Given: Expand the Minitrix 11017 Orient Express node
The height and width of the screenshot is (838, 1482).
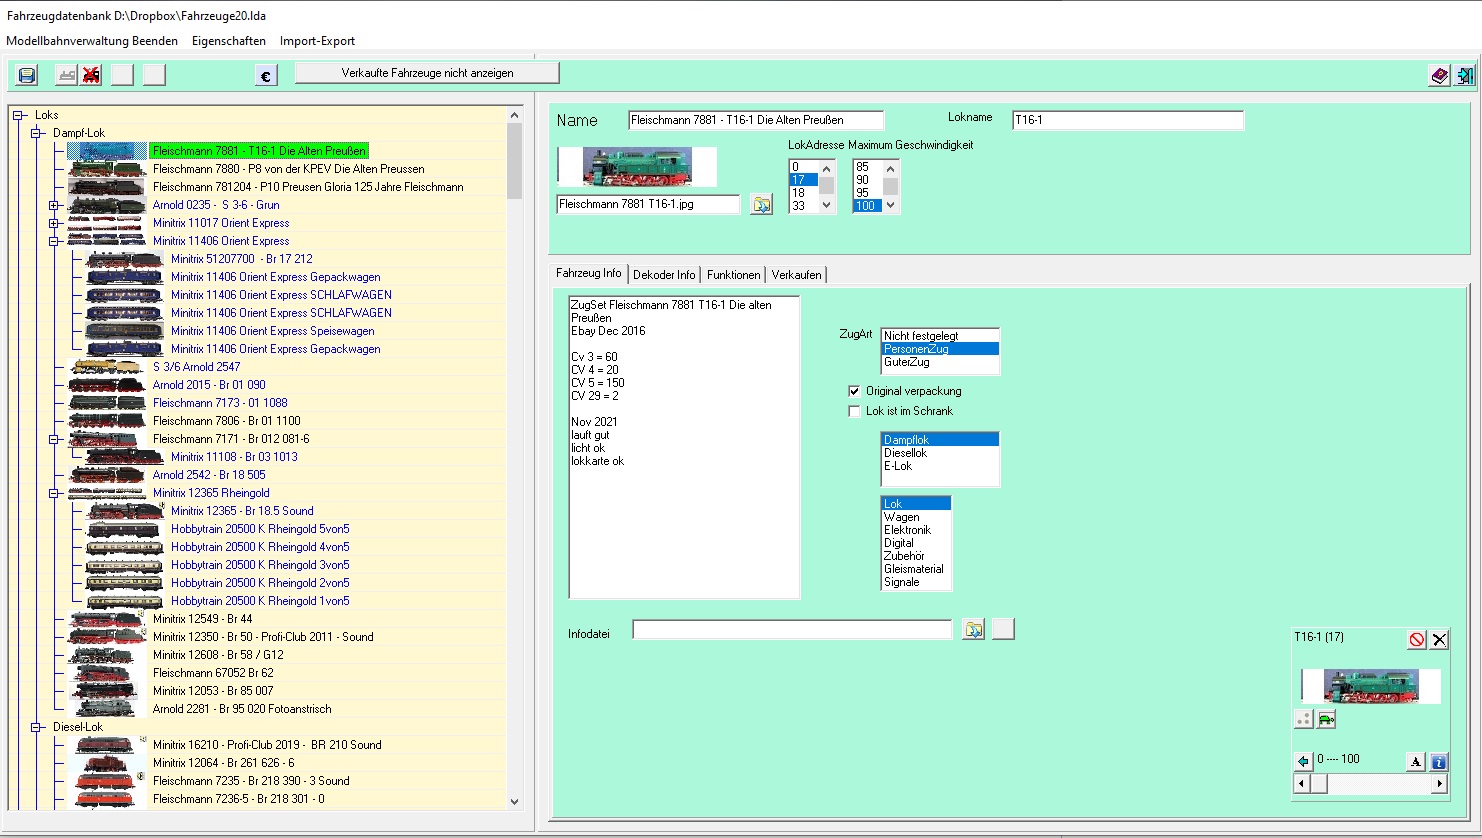Looking at the screenshot, I should coord(54,223).
